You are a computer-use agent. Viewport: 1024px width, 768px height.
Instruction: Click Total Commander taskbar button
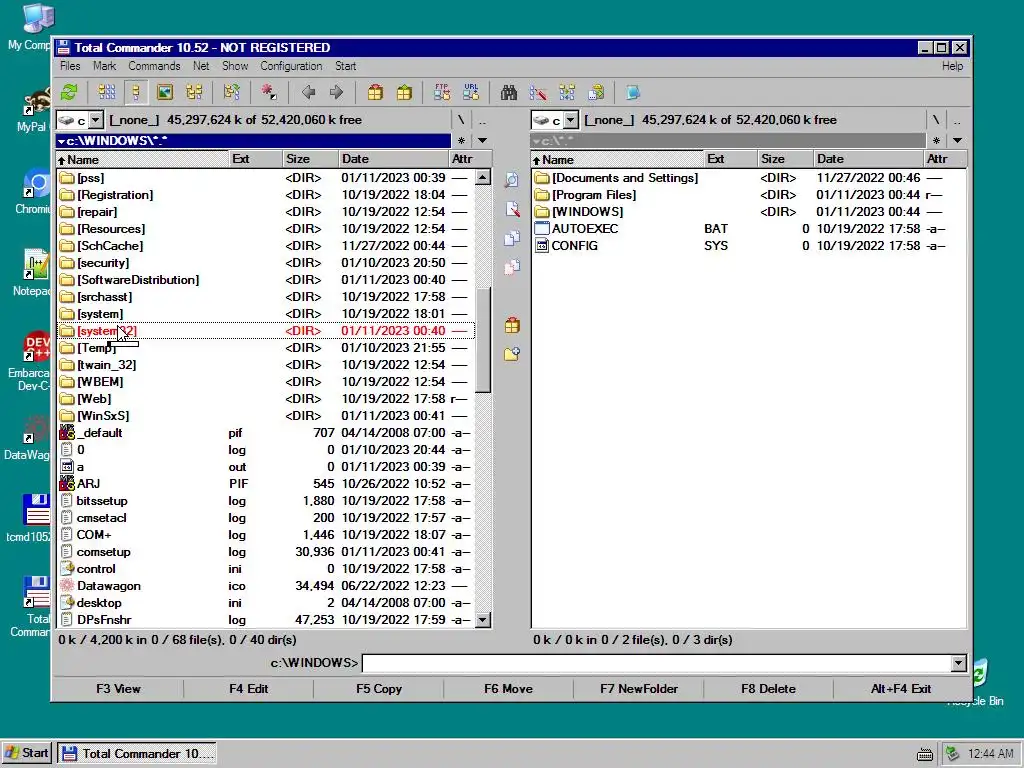coord(136,753)
